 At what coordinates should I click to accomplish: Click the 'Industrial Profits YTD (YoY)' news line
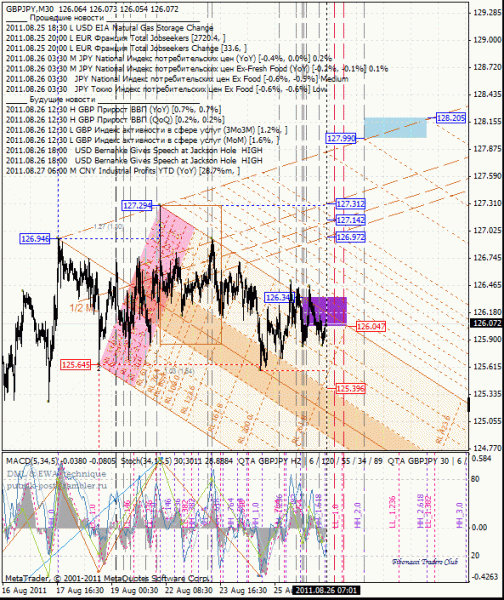click(x=123, y=171)
